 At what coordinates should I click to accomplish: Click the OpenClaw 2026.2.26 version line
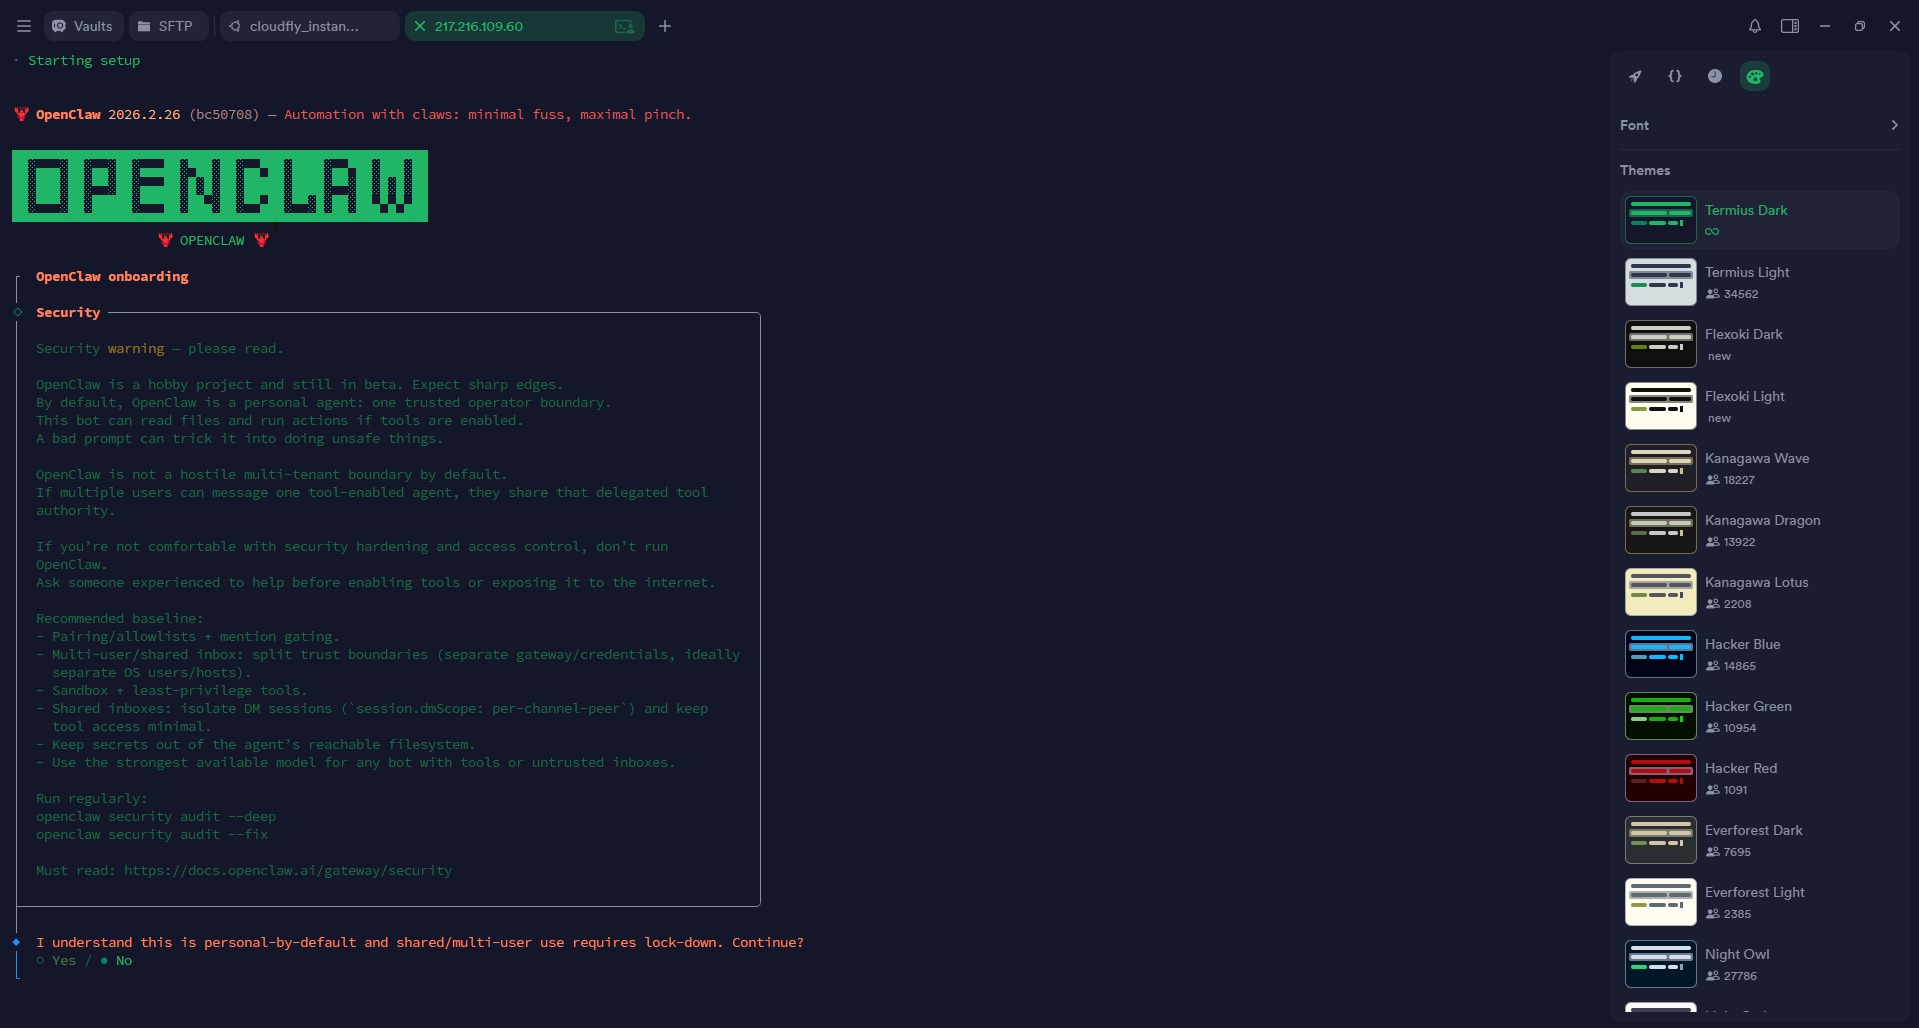click(x=352, y=115)
